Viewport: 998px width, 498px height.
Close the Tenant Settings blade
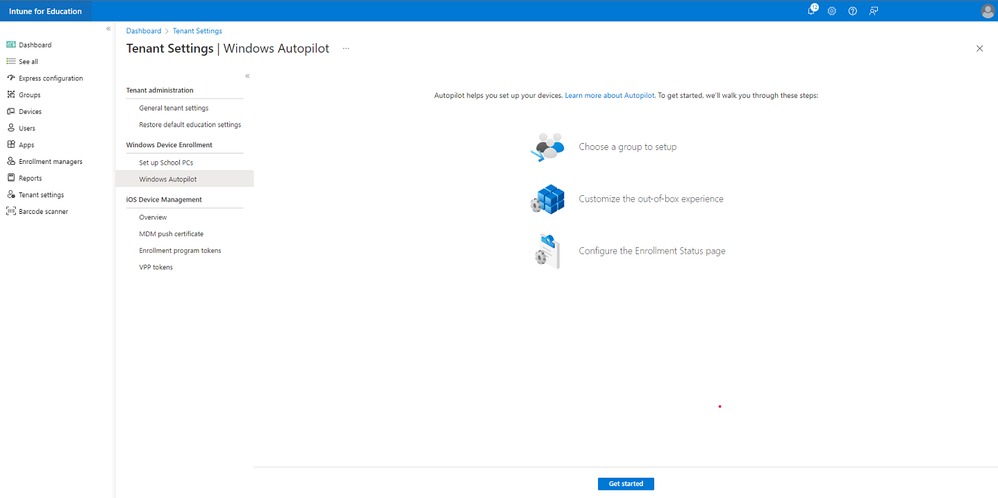[x=980, y=48]
